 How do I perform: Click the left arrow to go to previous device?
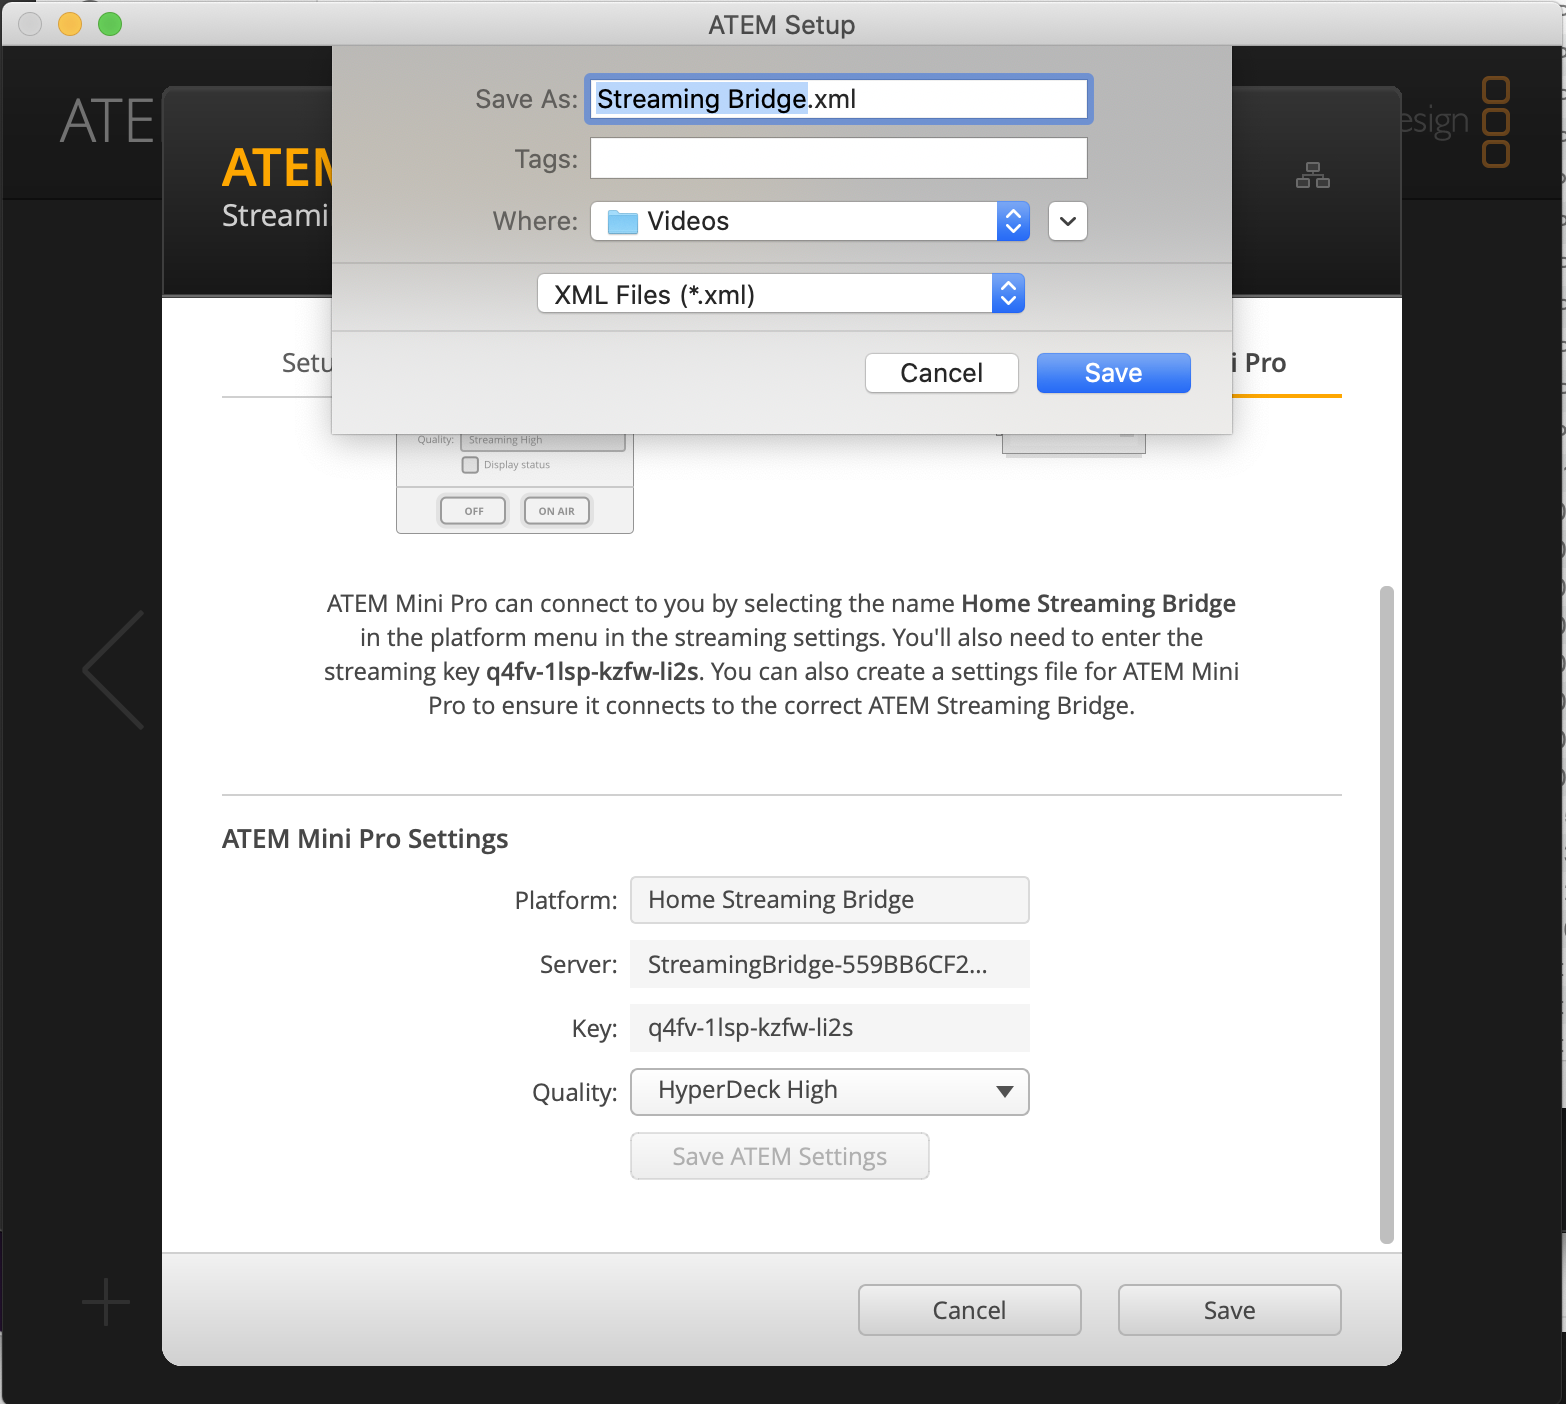(114, 669)
